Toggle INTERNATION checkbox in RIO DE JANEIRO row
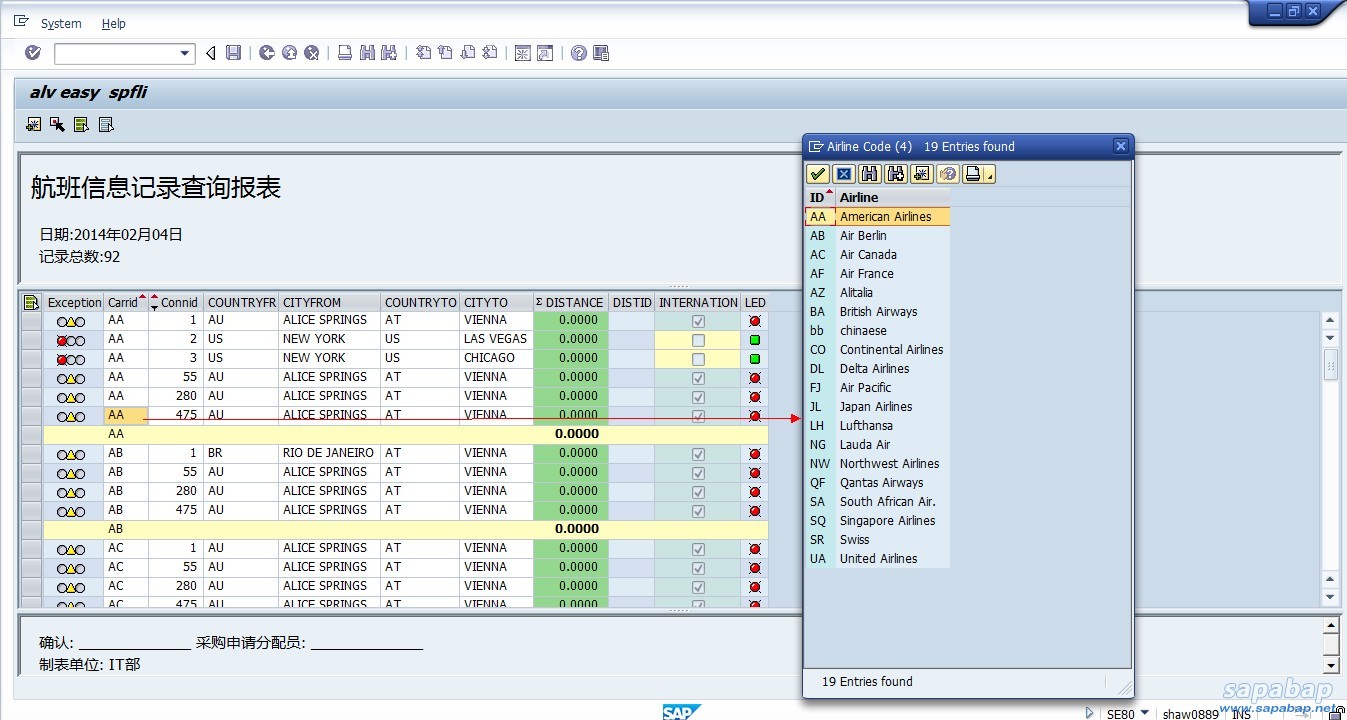The width and height of the screenshot is (1347, 720). tap(698, 454)
